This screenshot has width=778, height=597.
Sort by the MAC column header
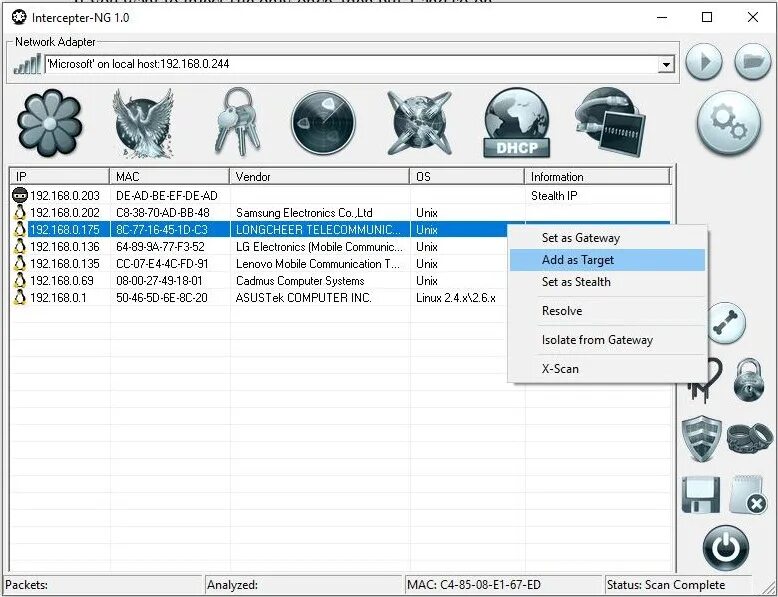pos(169,177)
